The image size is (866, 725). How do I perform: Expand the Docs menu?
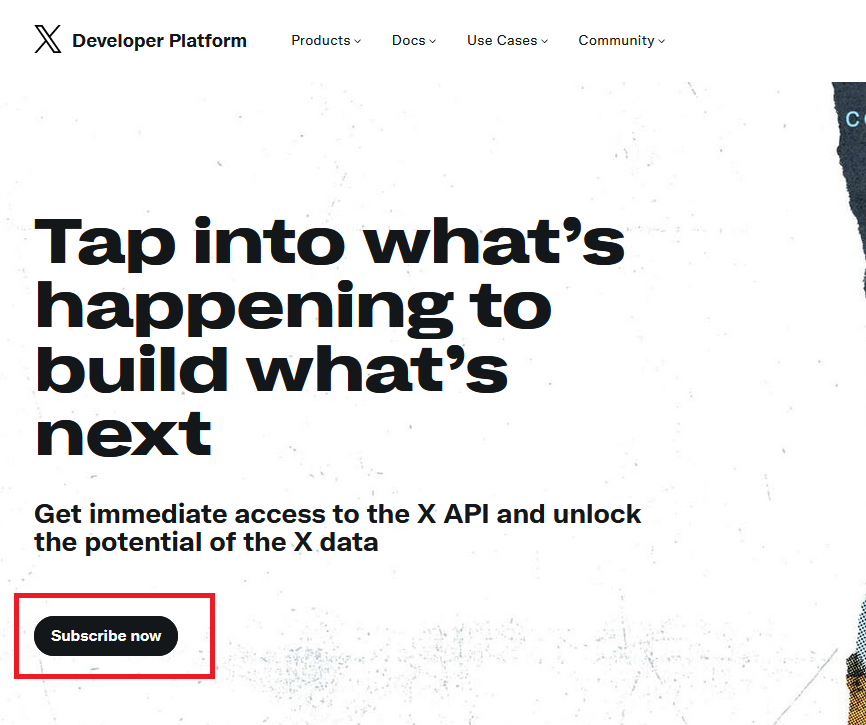point(414,40)
